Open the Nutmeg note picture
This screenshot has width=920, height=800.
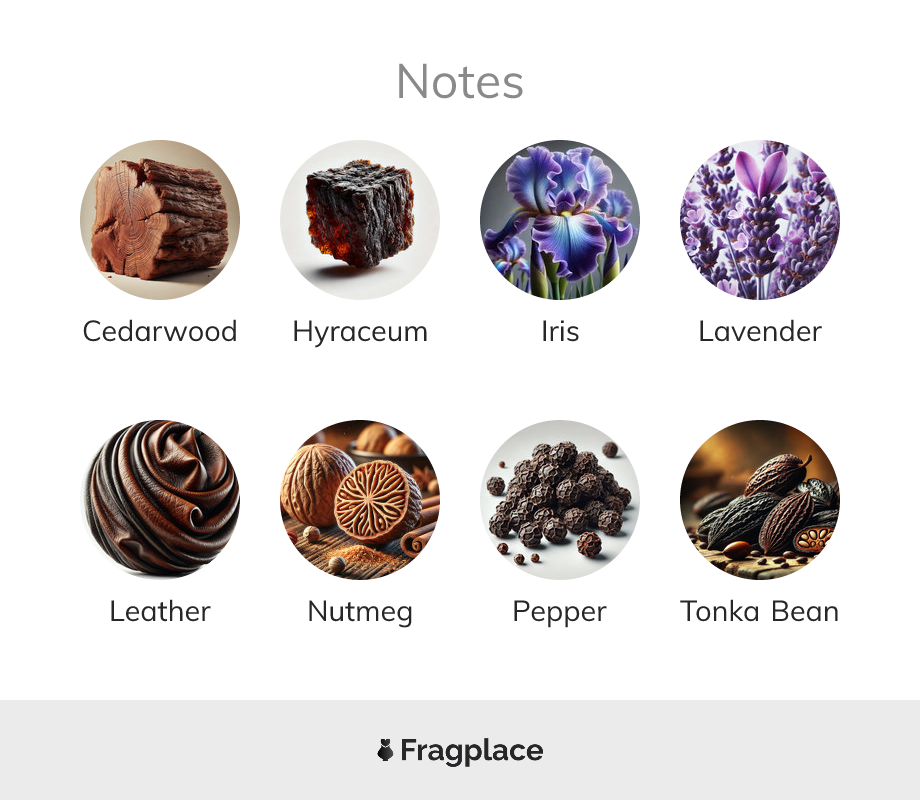tap(360, 499)
